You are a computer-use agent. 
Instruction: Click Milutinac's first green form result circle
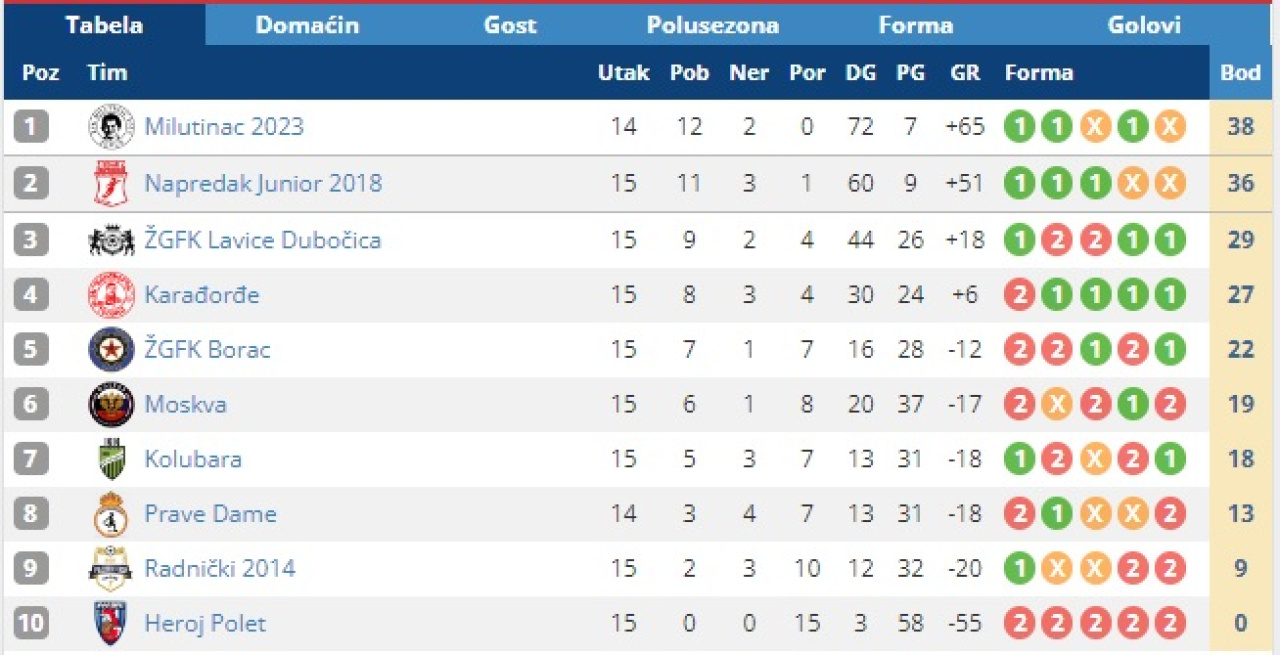(x=1019, y=127)
